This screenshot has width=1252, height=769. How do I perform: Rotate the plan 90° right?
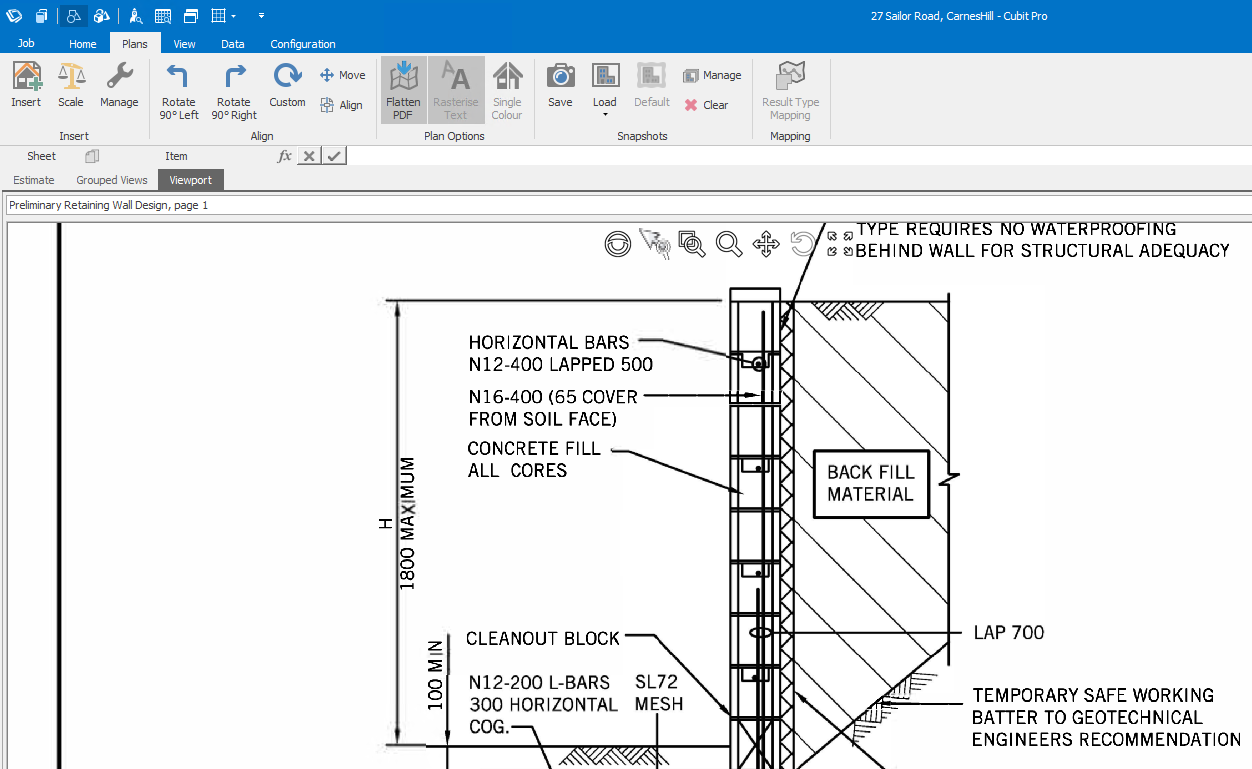tap(234, 90)
